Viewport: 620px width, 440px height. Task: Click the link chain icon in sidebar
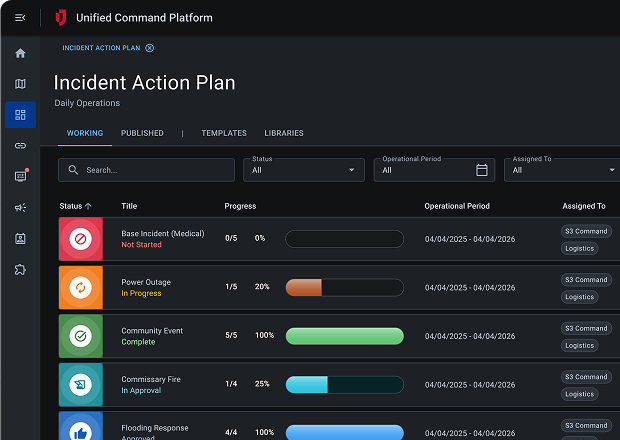(x=20, y=146)
